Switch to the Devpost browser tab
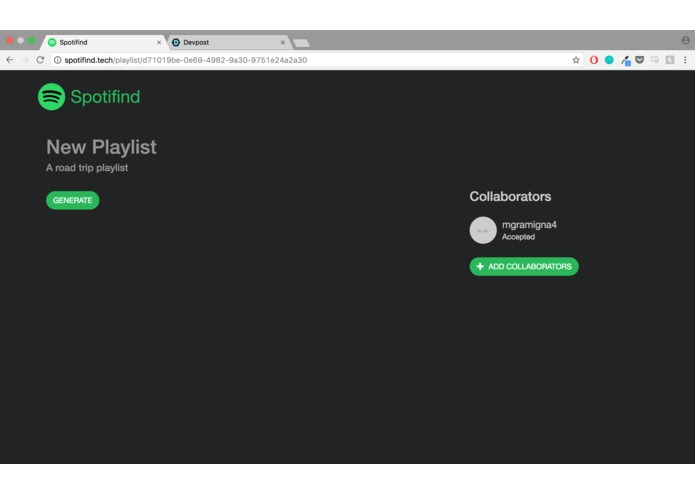Image resolution: width=695 pixels, height=494 pixels. (x=228, y=43)
